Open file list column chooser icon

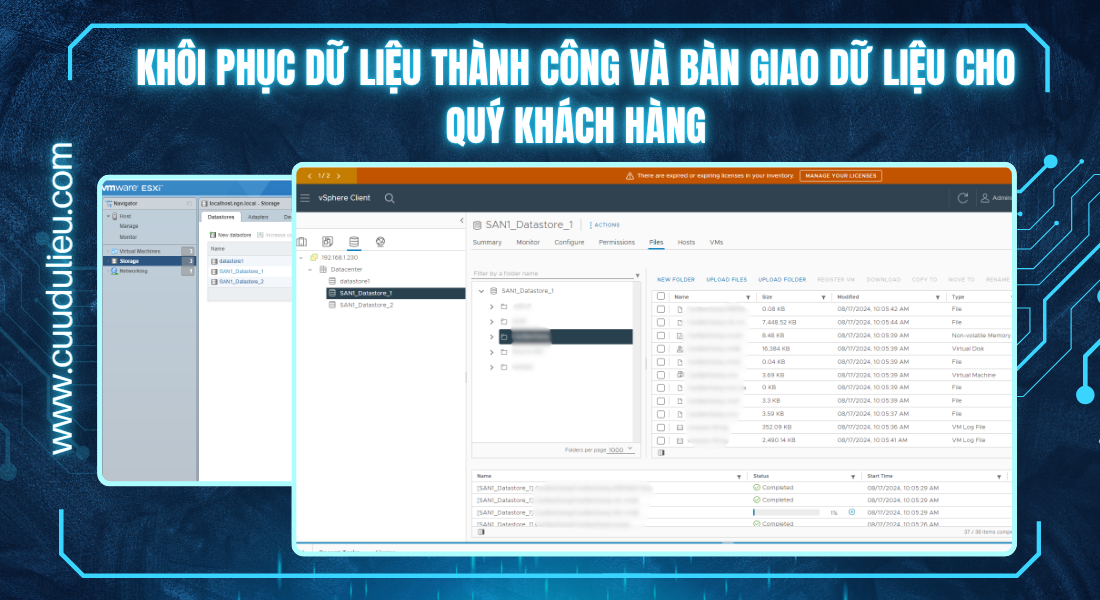(661, 453)
